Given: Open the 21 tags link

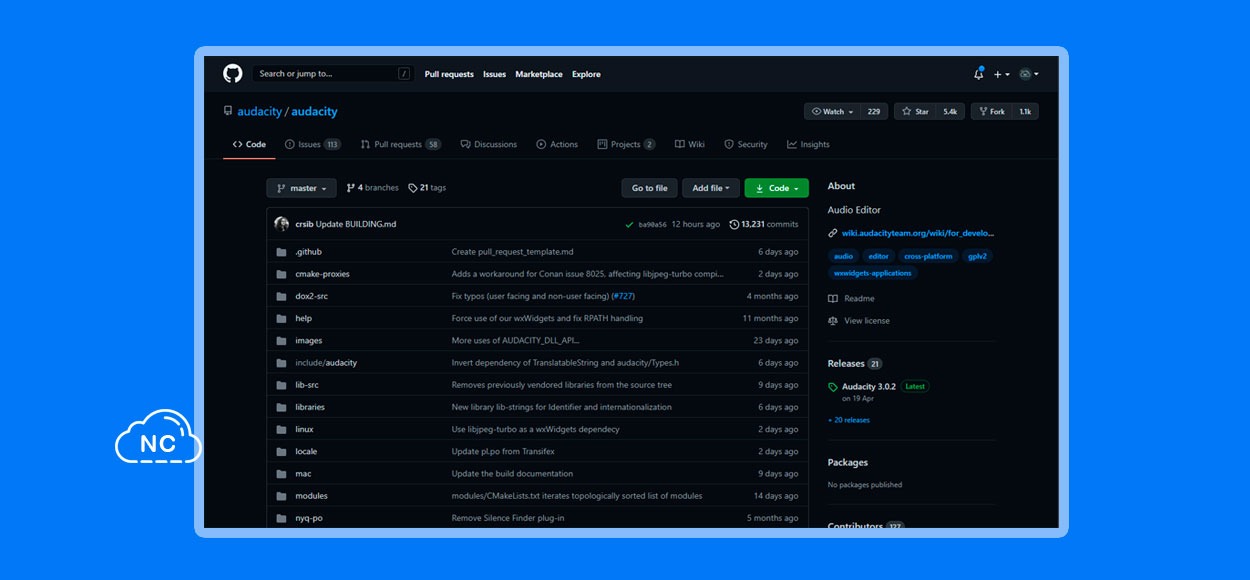Looking at the screenshot, I should point(427,188).
